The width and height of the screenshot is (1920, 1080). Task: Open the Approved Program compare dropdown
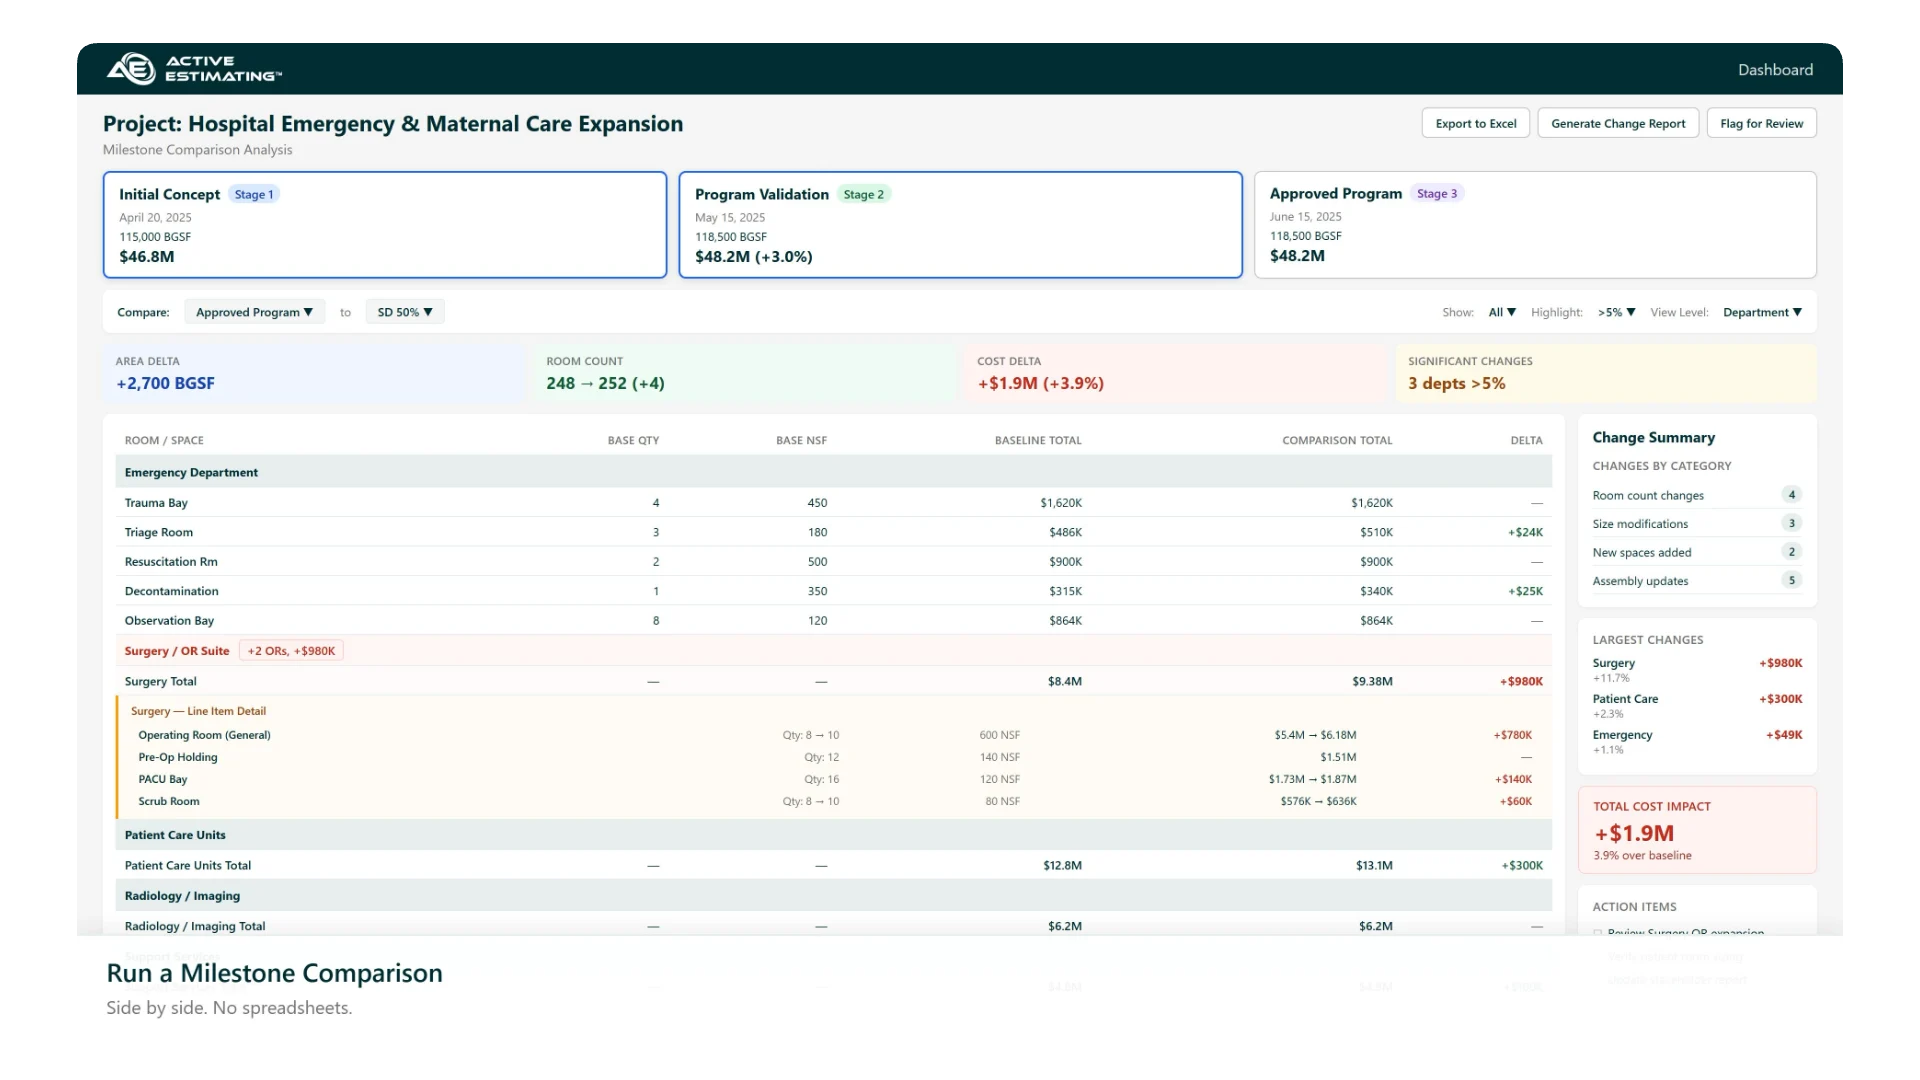254,312
